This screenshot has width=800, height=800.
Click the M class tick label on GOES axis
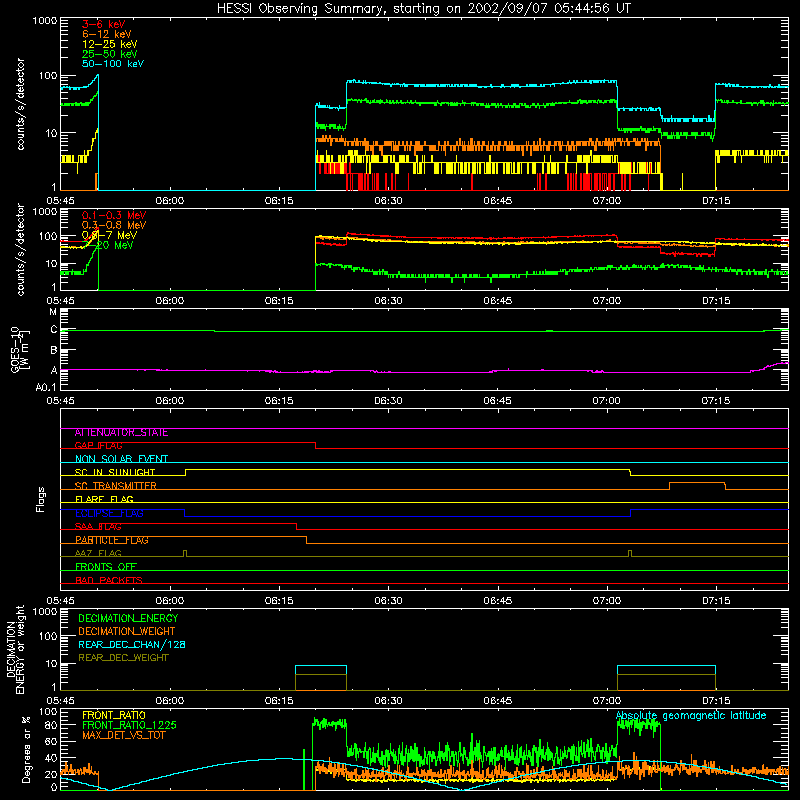(x=53, y=312)
